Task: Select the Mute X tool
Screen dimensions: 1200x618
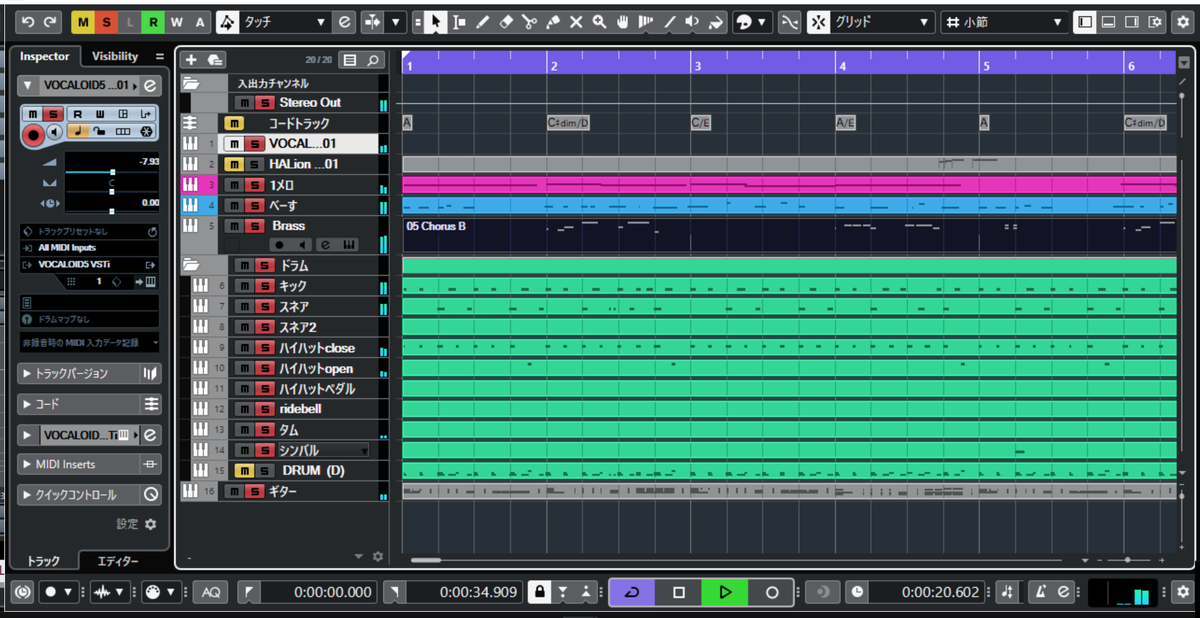Action: pos(575,21)
